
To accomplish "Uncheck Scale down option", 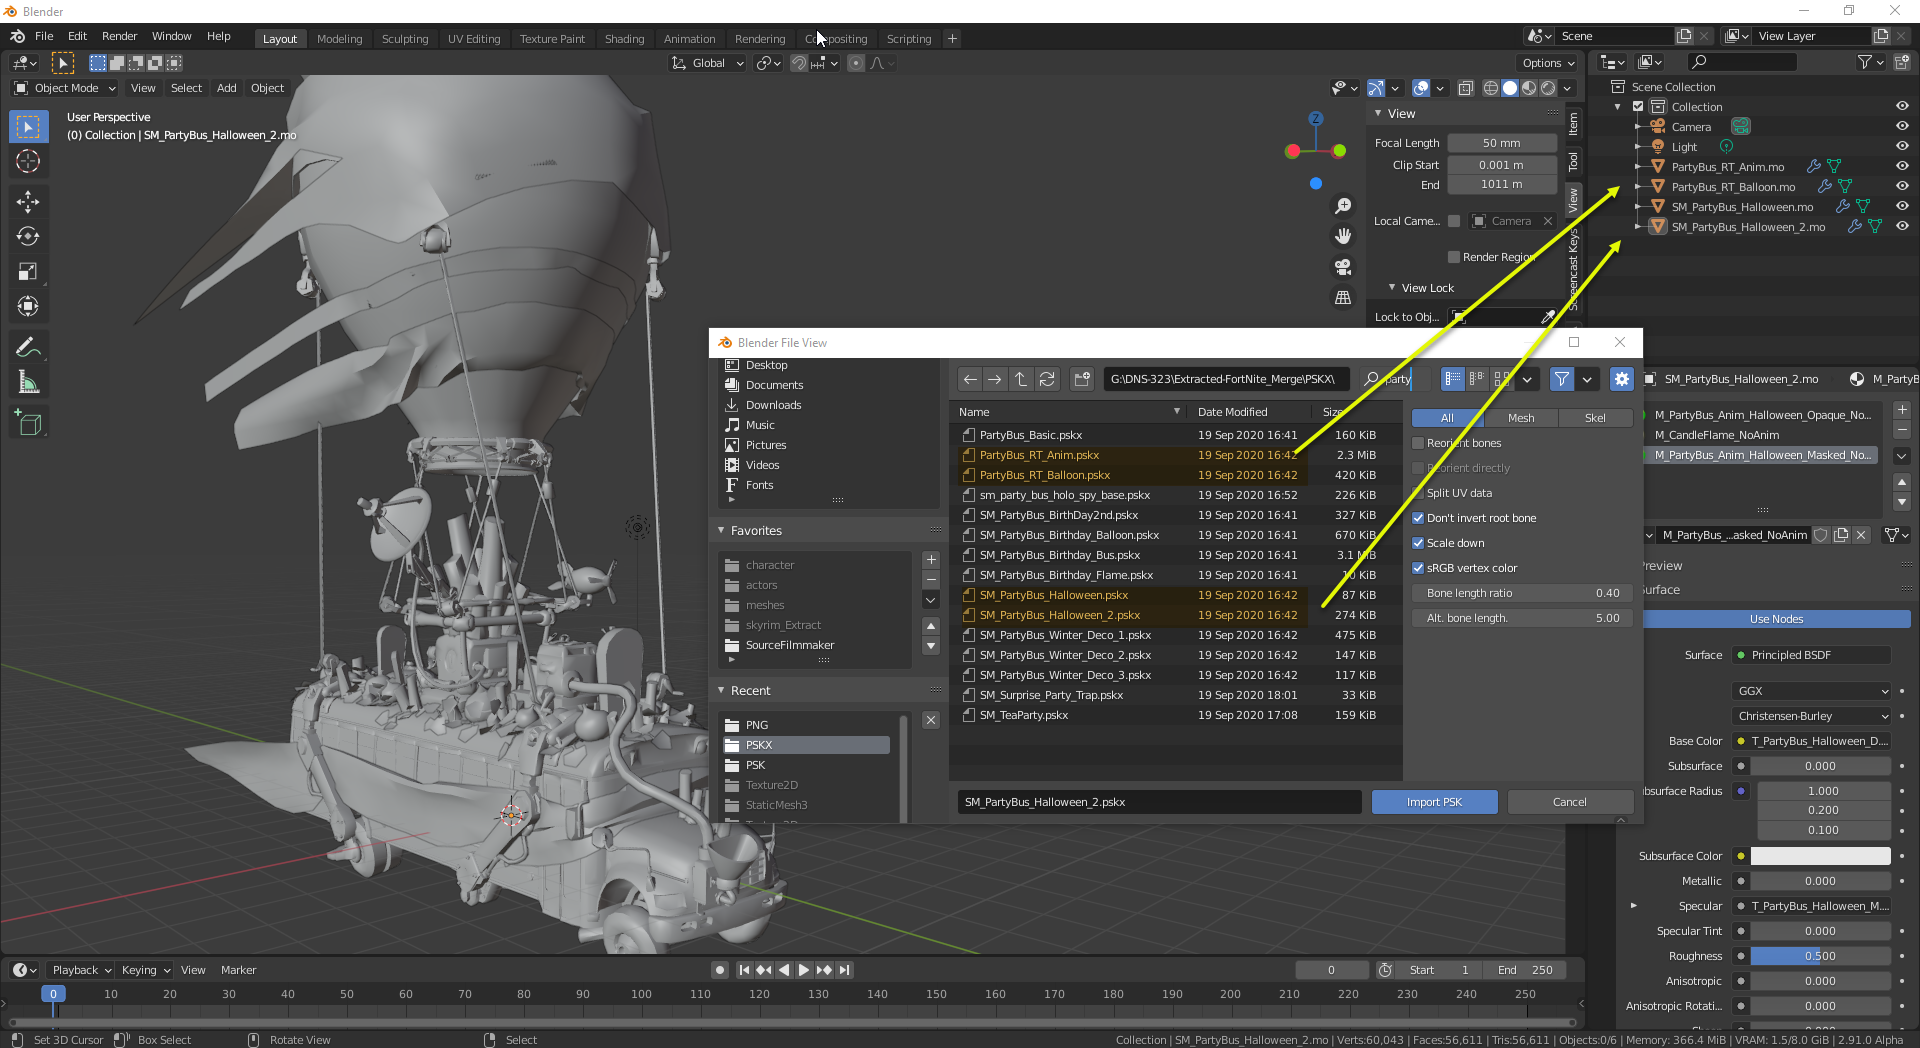I will pos(1418,543).
